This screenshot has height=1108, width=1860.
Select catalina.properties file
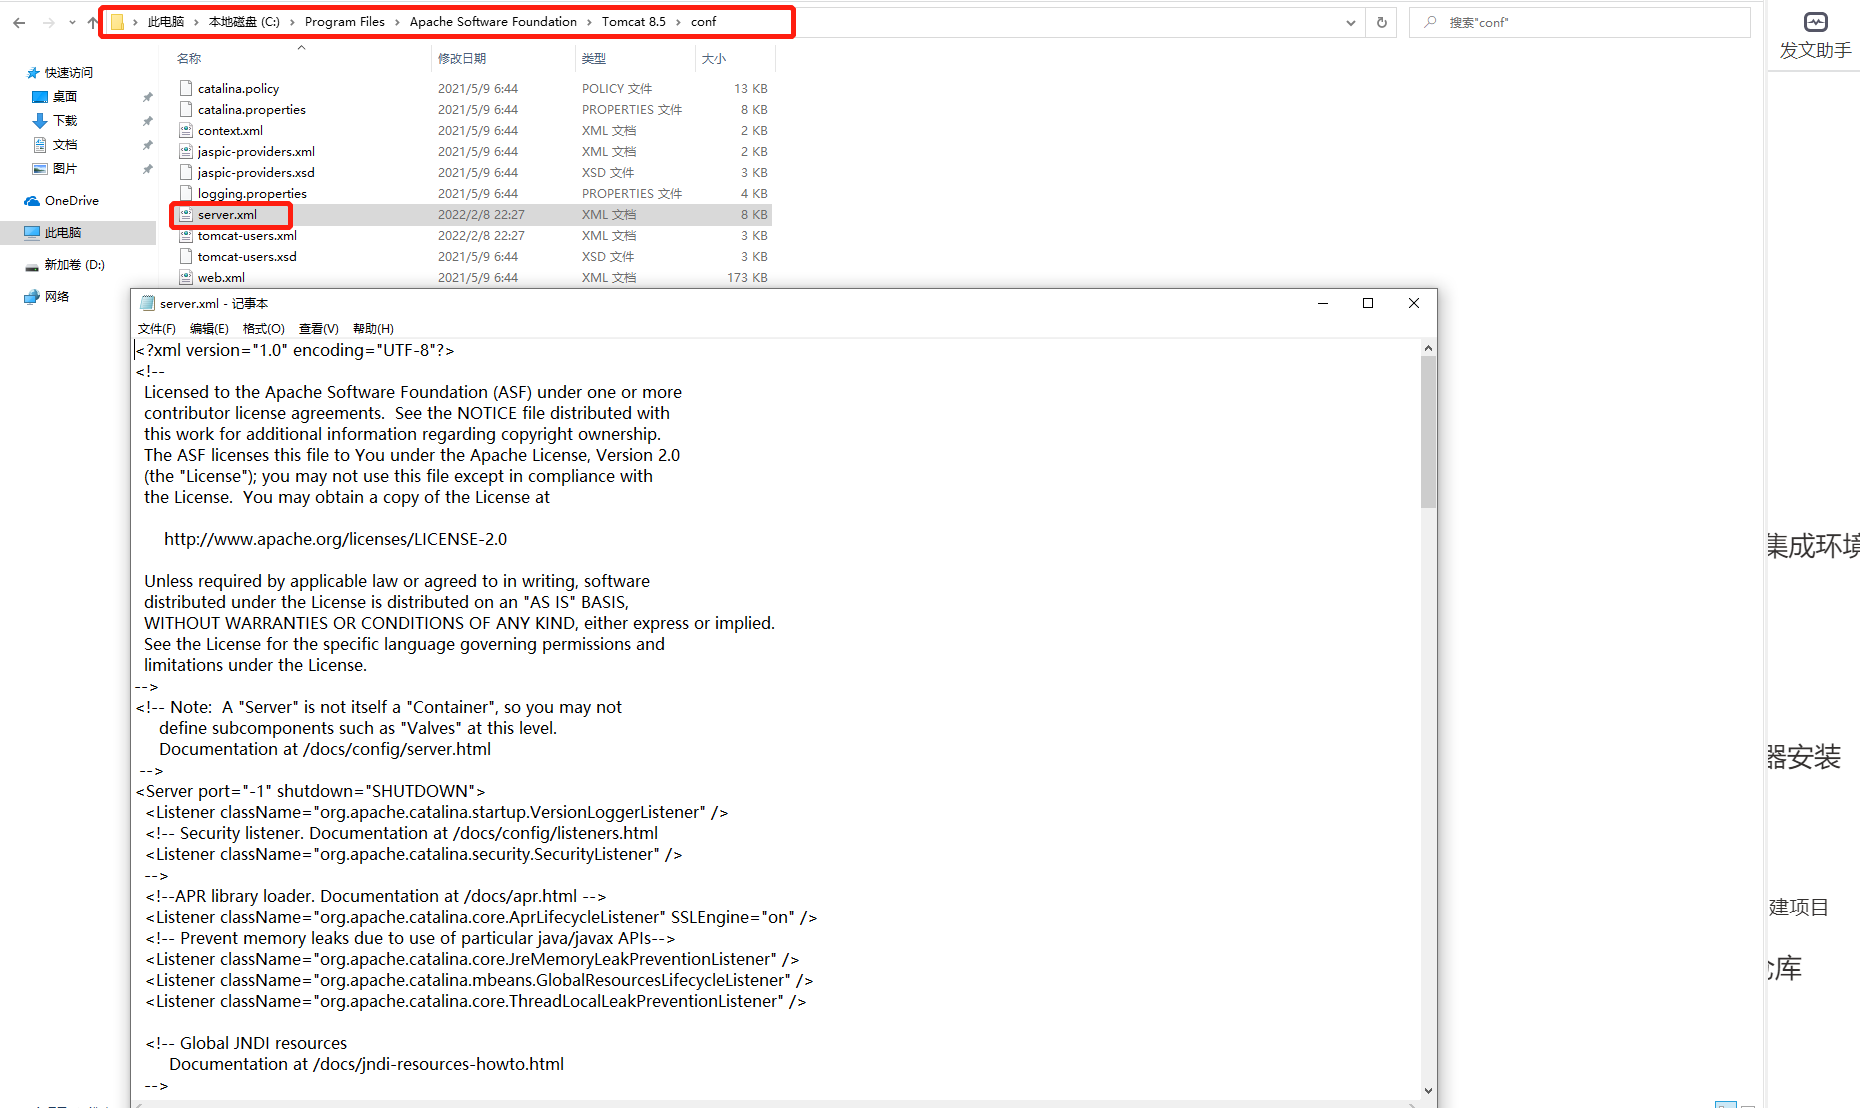(x=252, y=110)
